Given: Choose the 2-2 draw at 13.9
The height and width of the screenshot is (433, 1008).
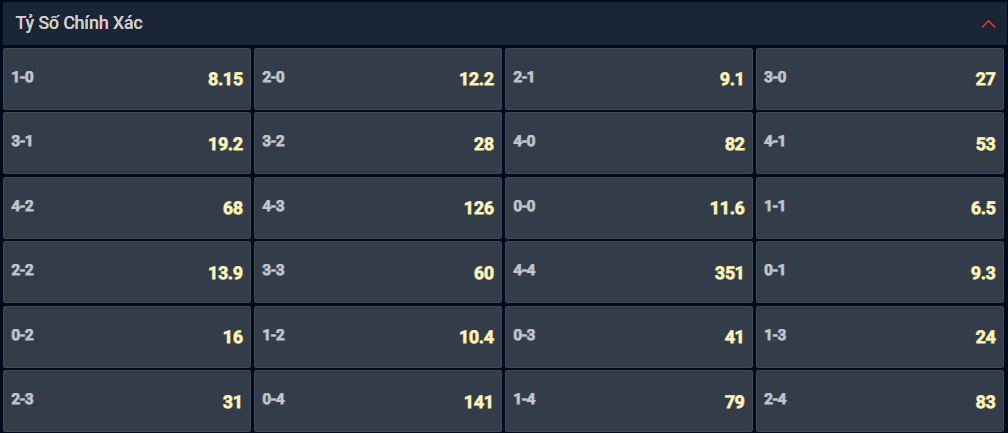Looking at the screenshot, I should [x=127, y=272].
